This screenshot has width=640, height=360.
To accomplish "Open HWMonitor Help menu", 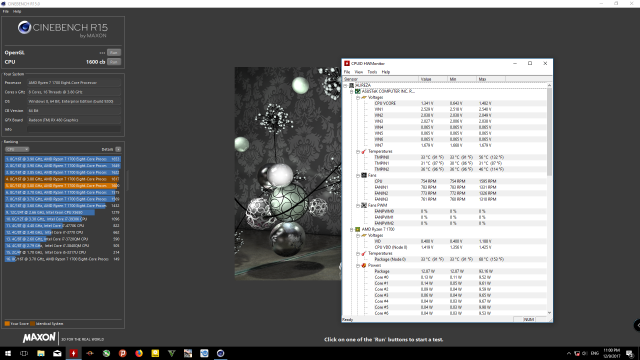I will click(386, 72).
